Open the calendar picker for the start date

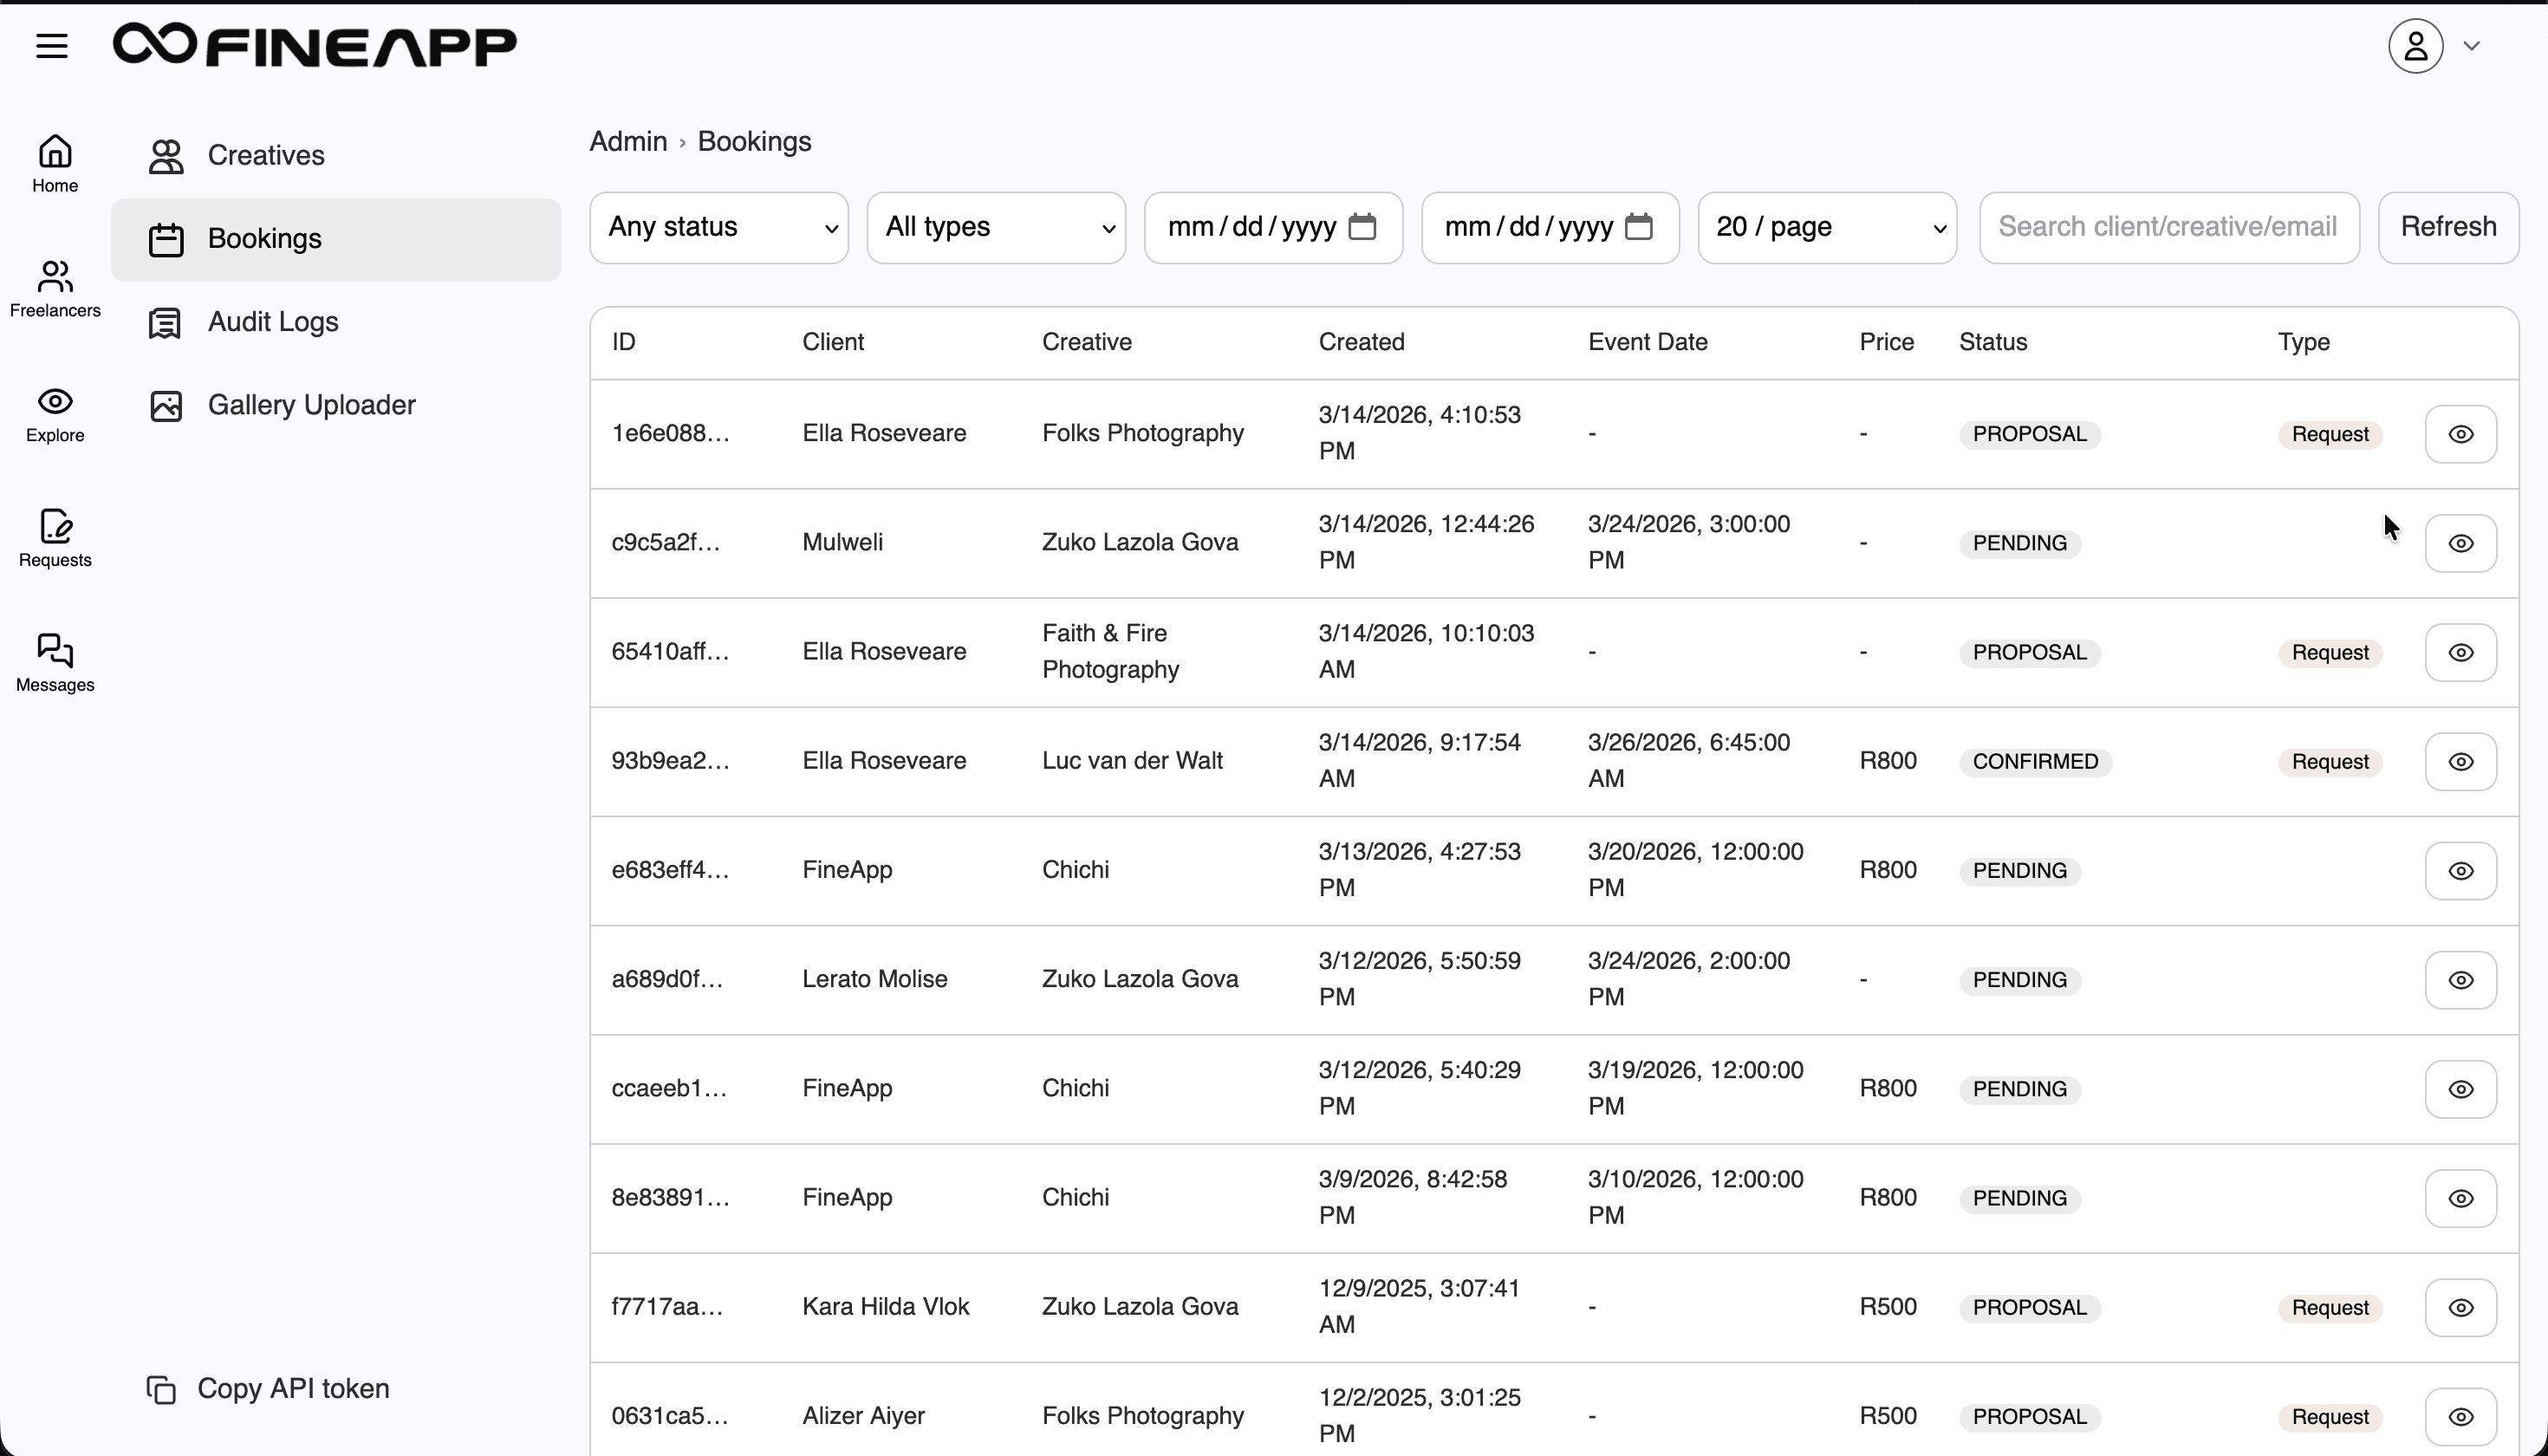tap(1363, 227)
